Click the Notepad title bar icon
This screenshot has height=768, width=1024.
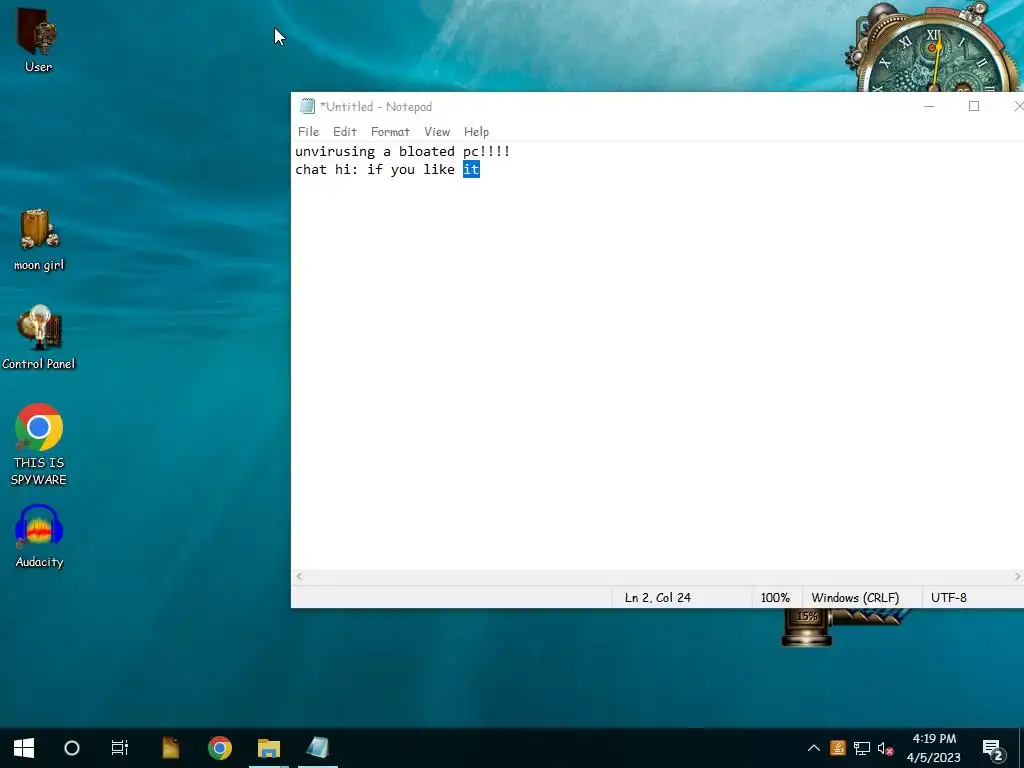(x=307, y=106)
